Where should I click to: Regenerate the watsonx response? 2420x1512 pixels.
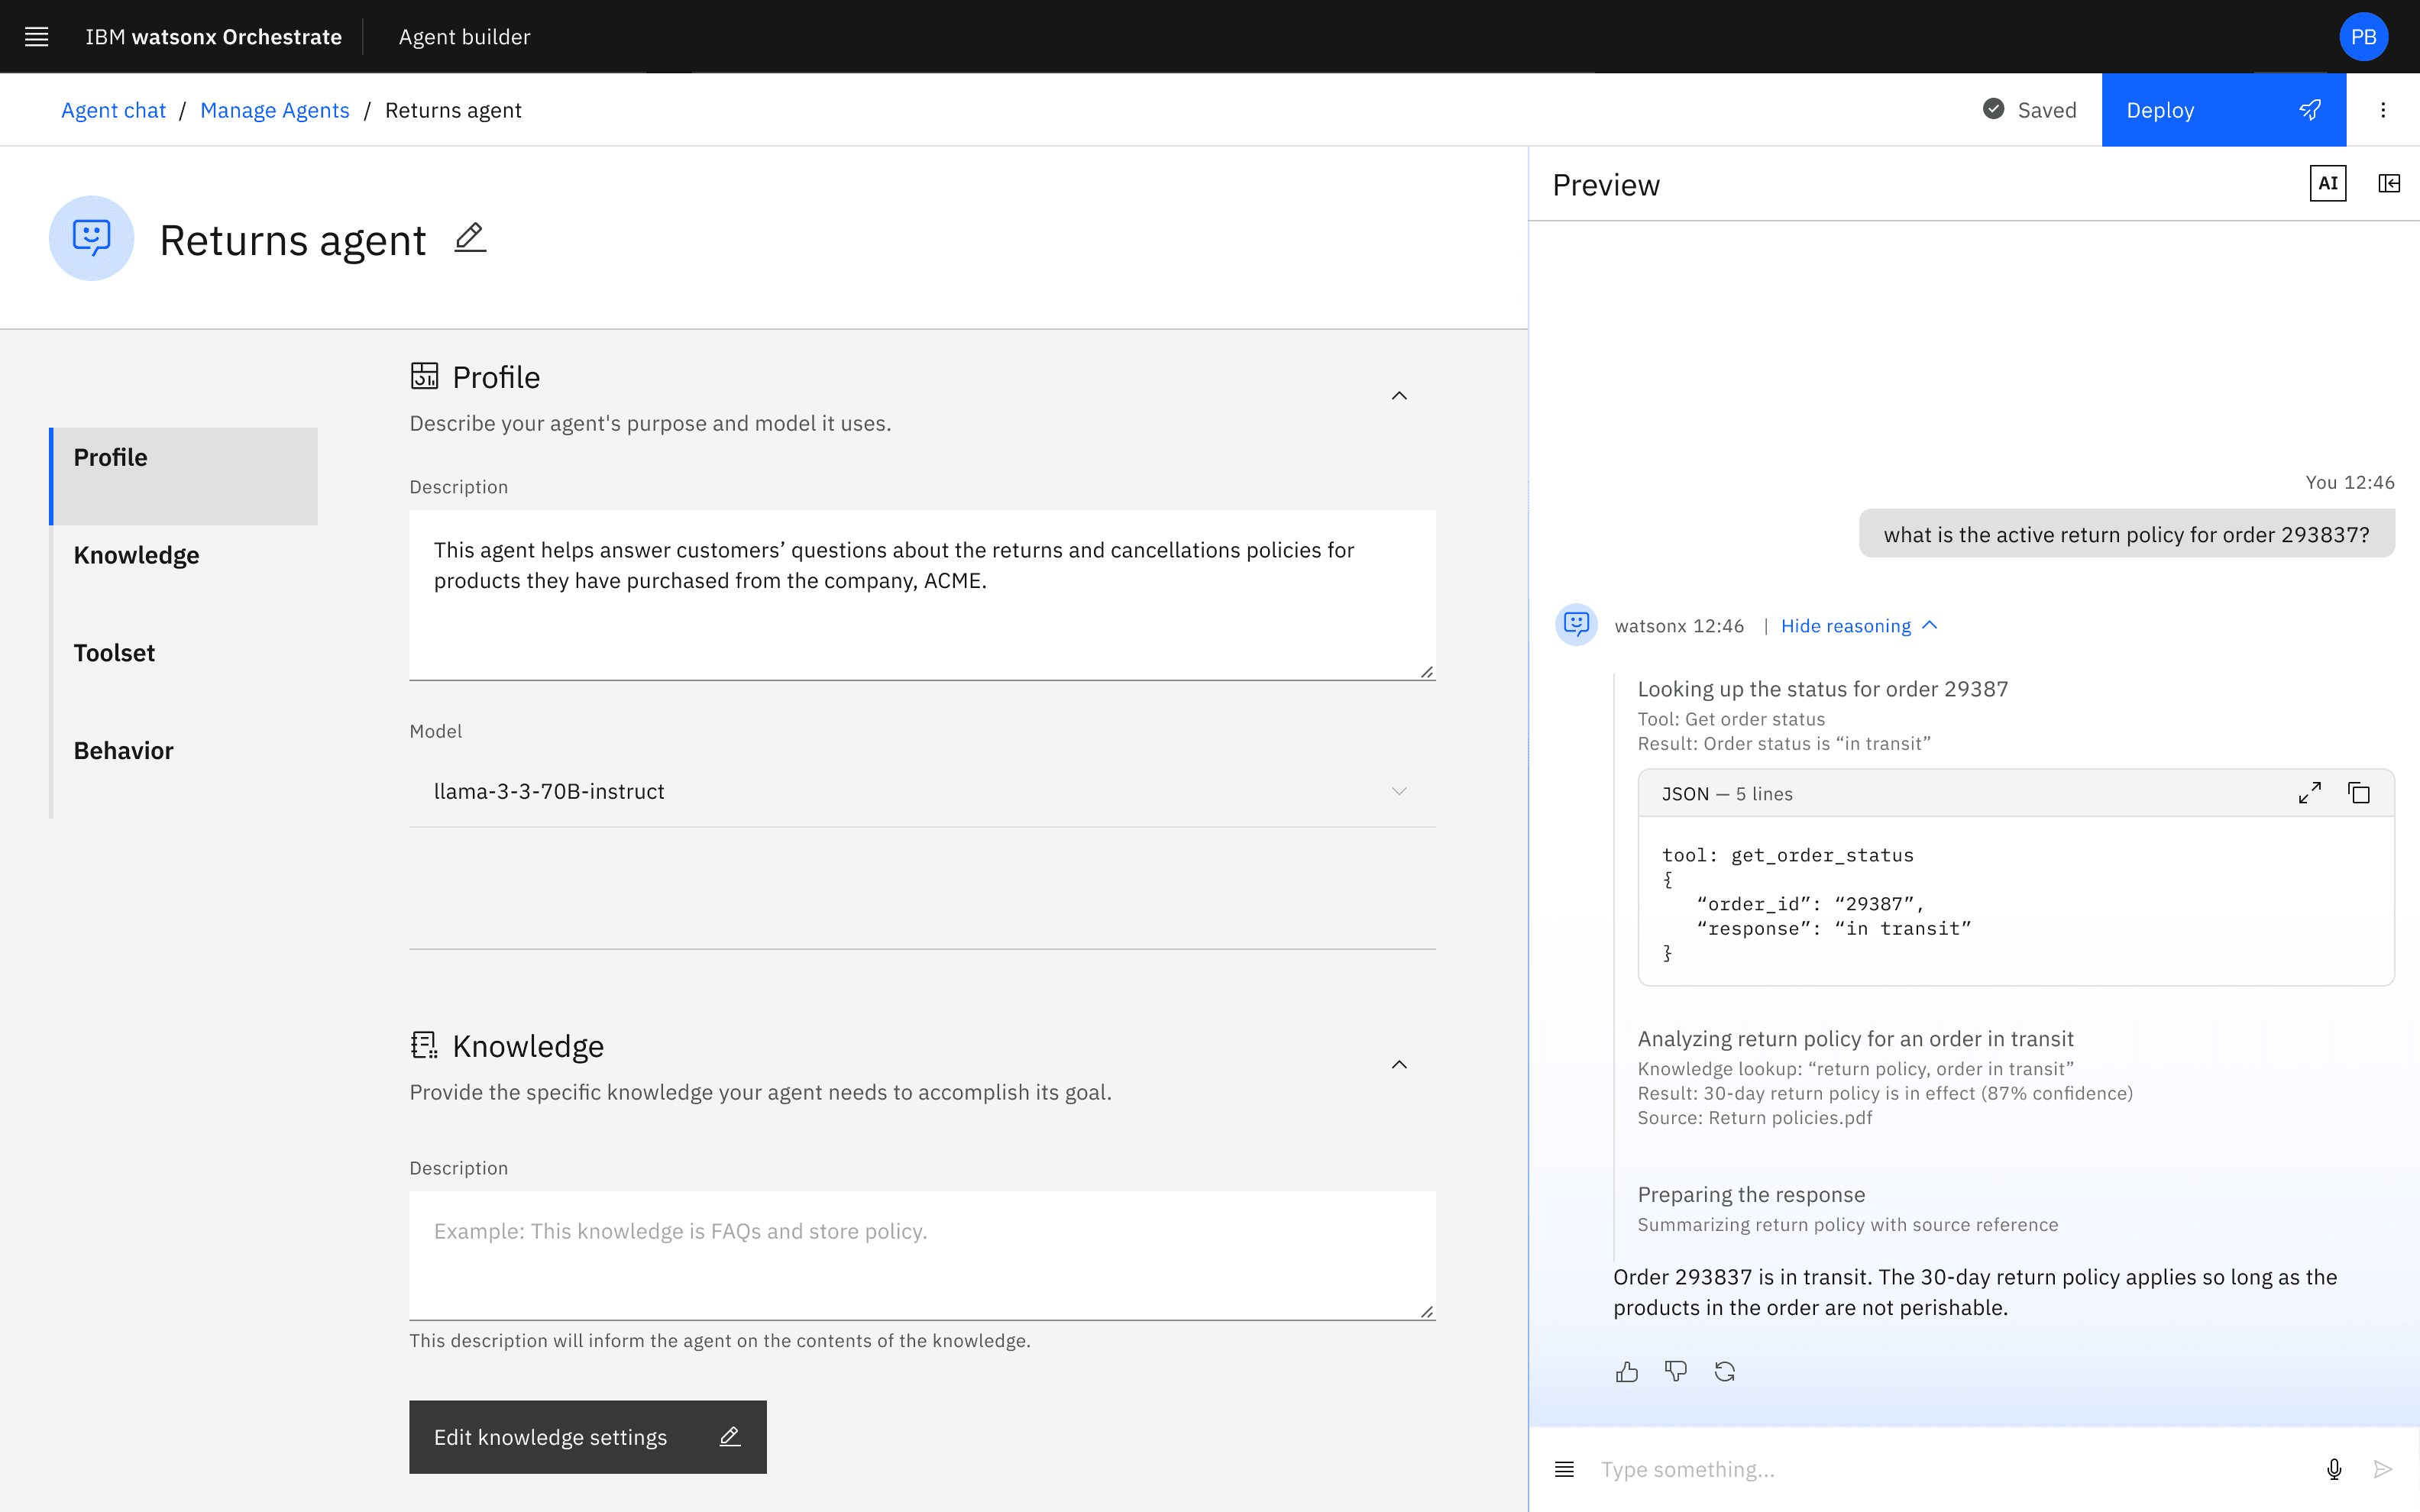pos(1725,1372)
